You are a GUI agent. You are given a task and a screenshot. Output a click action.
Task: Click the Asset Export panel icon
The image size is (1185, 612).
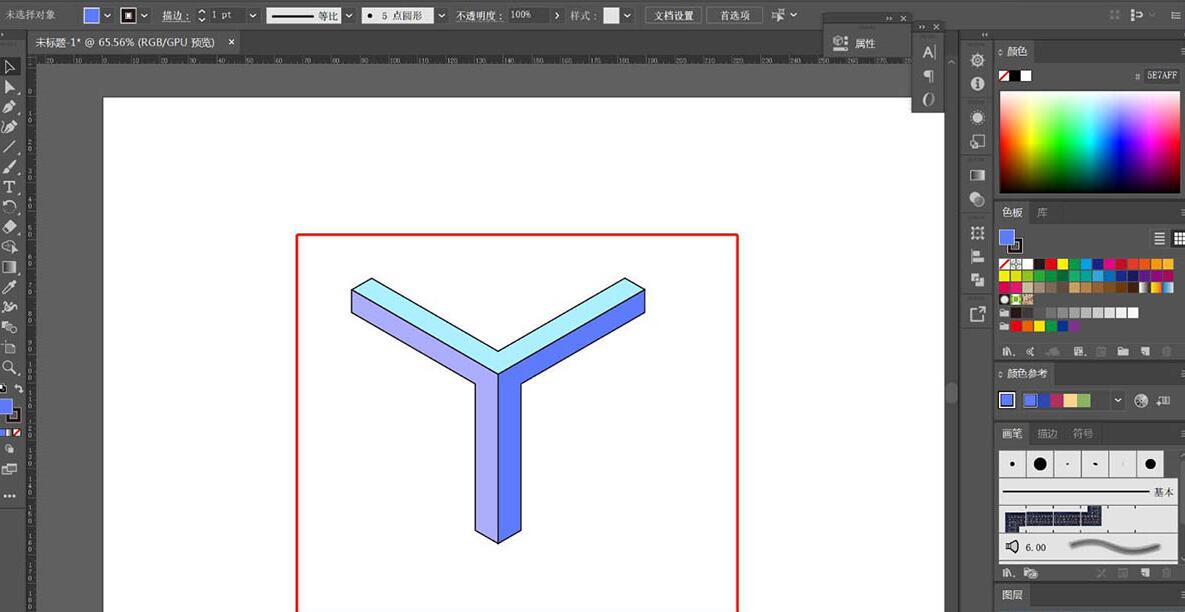pyautogui.click(x=977, y=314)
